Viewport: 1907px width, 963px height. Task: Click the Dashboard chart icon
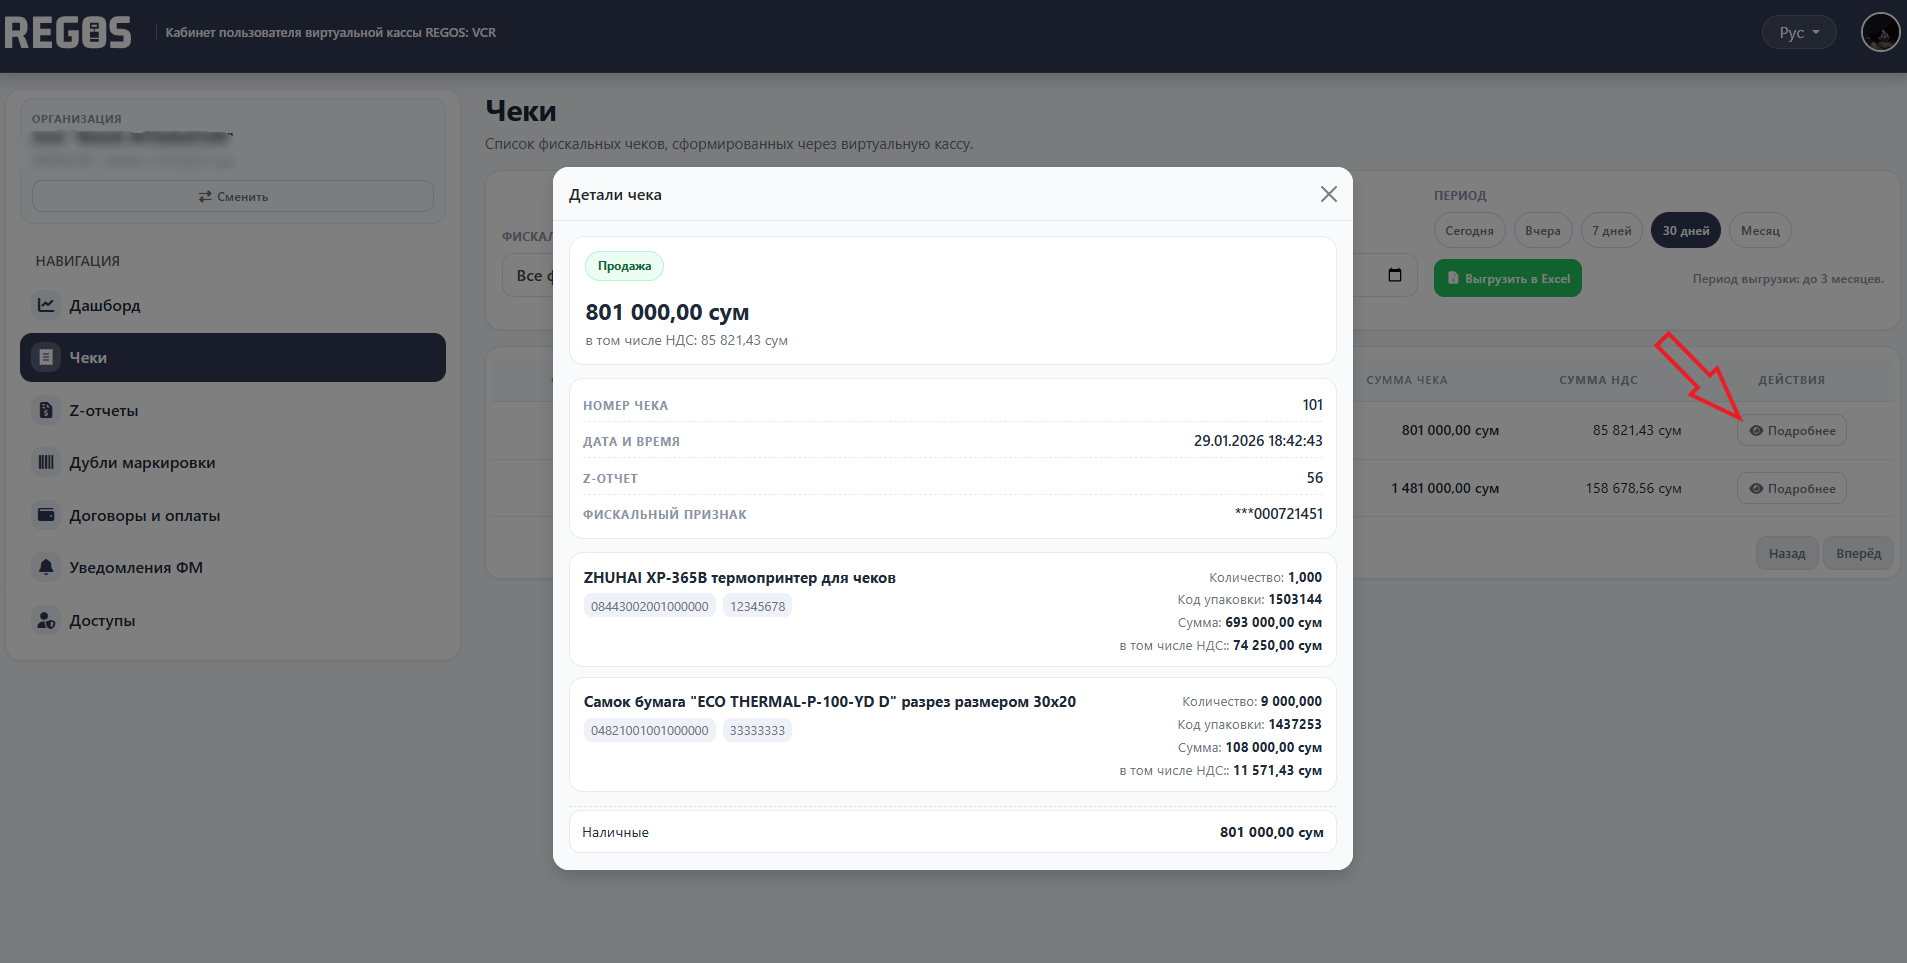coord(46,305)
